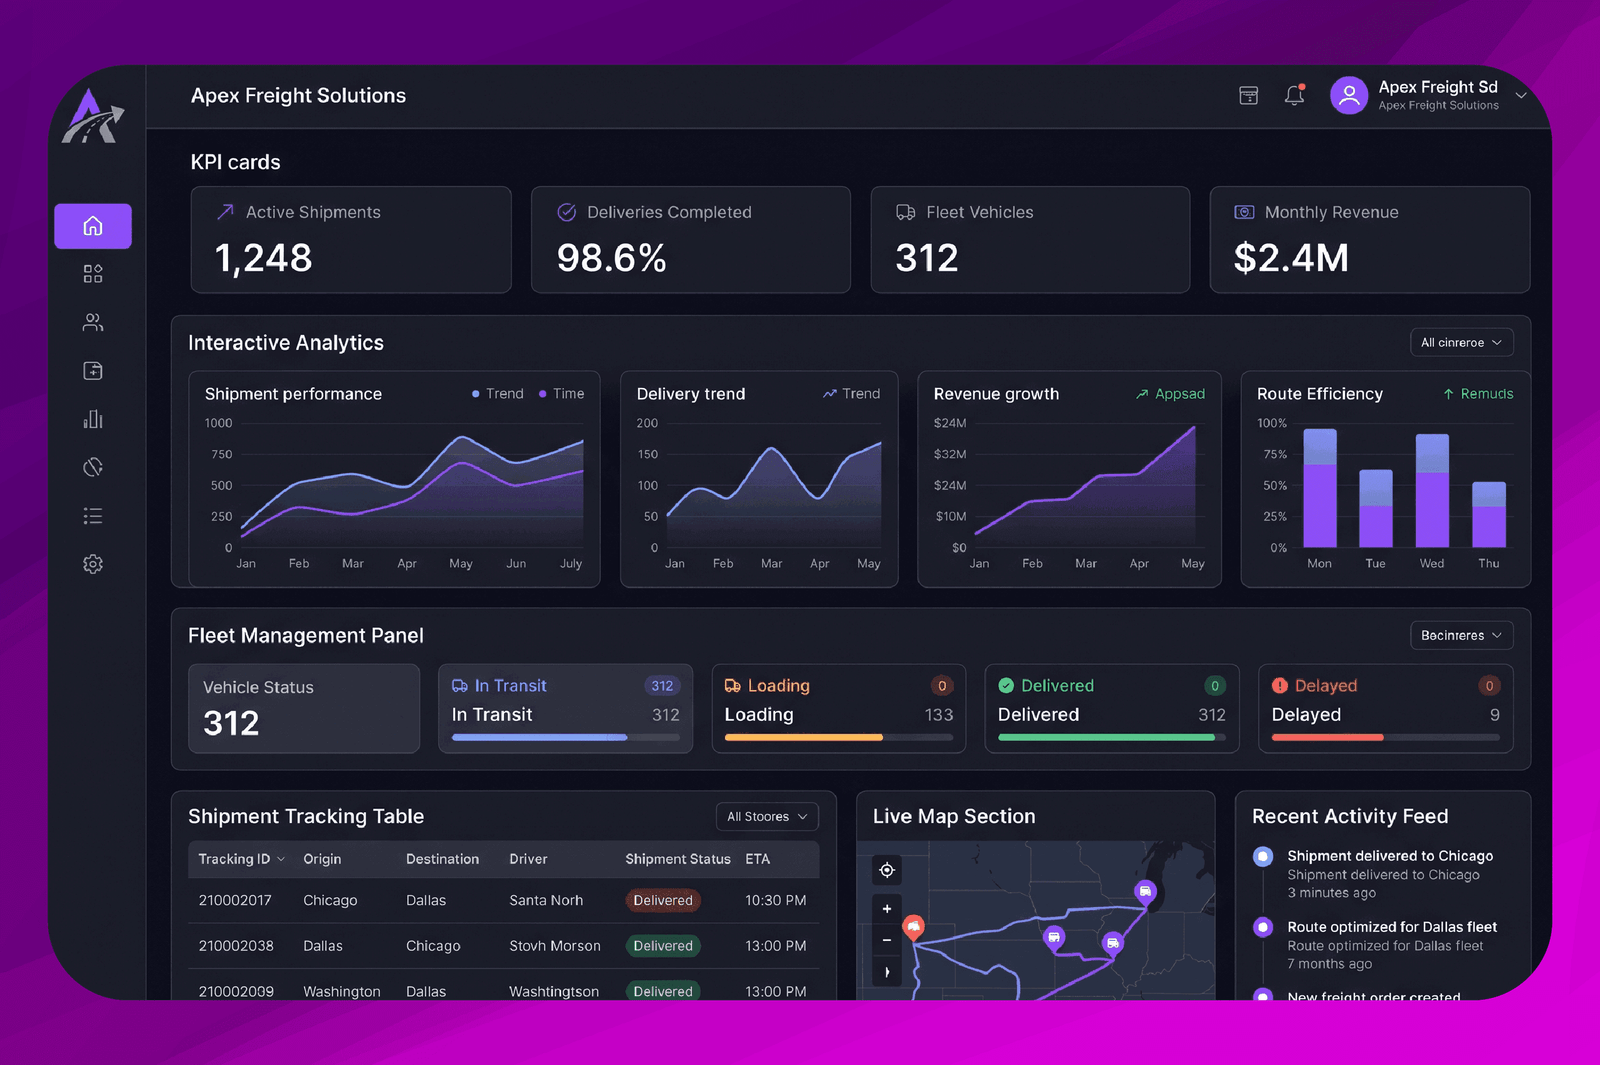Screen dimensions: 1600x1065
Task: Click the archive box icon in header
Action: point(1248,96)
